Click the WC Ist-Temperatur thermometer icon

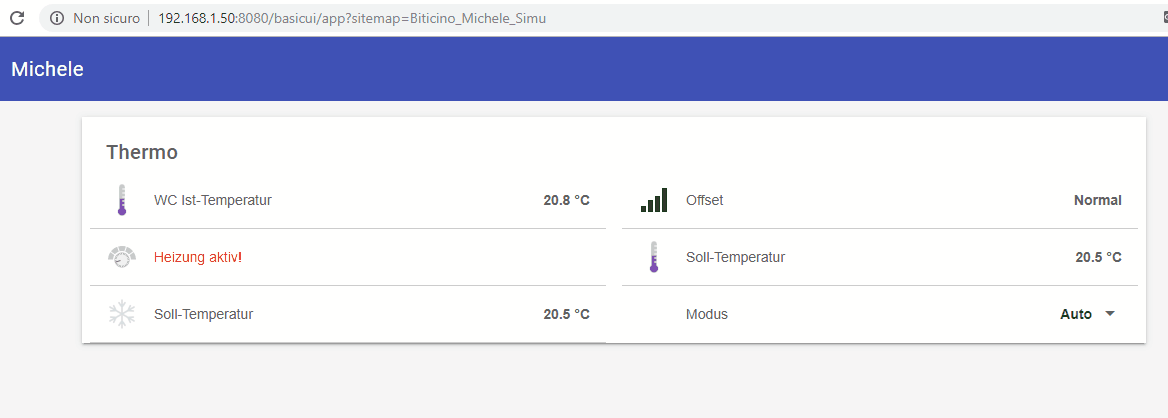122,200
